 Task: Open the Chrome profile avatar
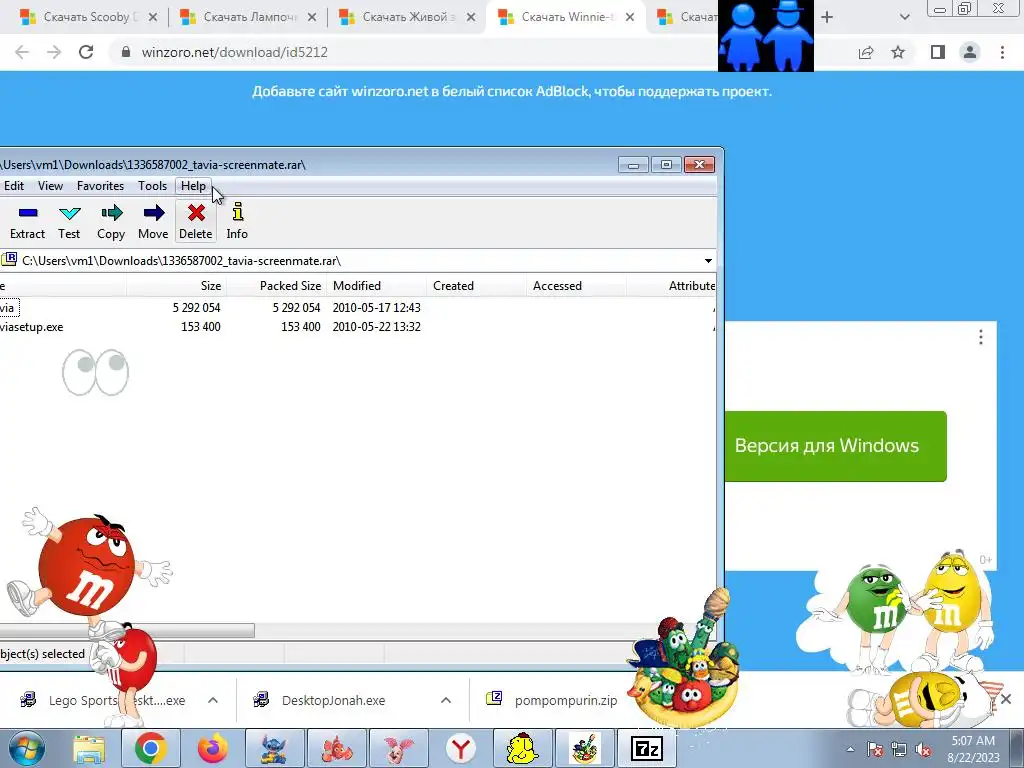coord(970,52)
